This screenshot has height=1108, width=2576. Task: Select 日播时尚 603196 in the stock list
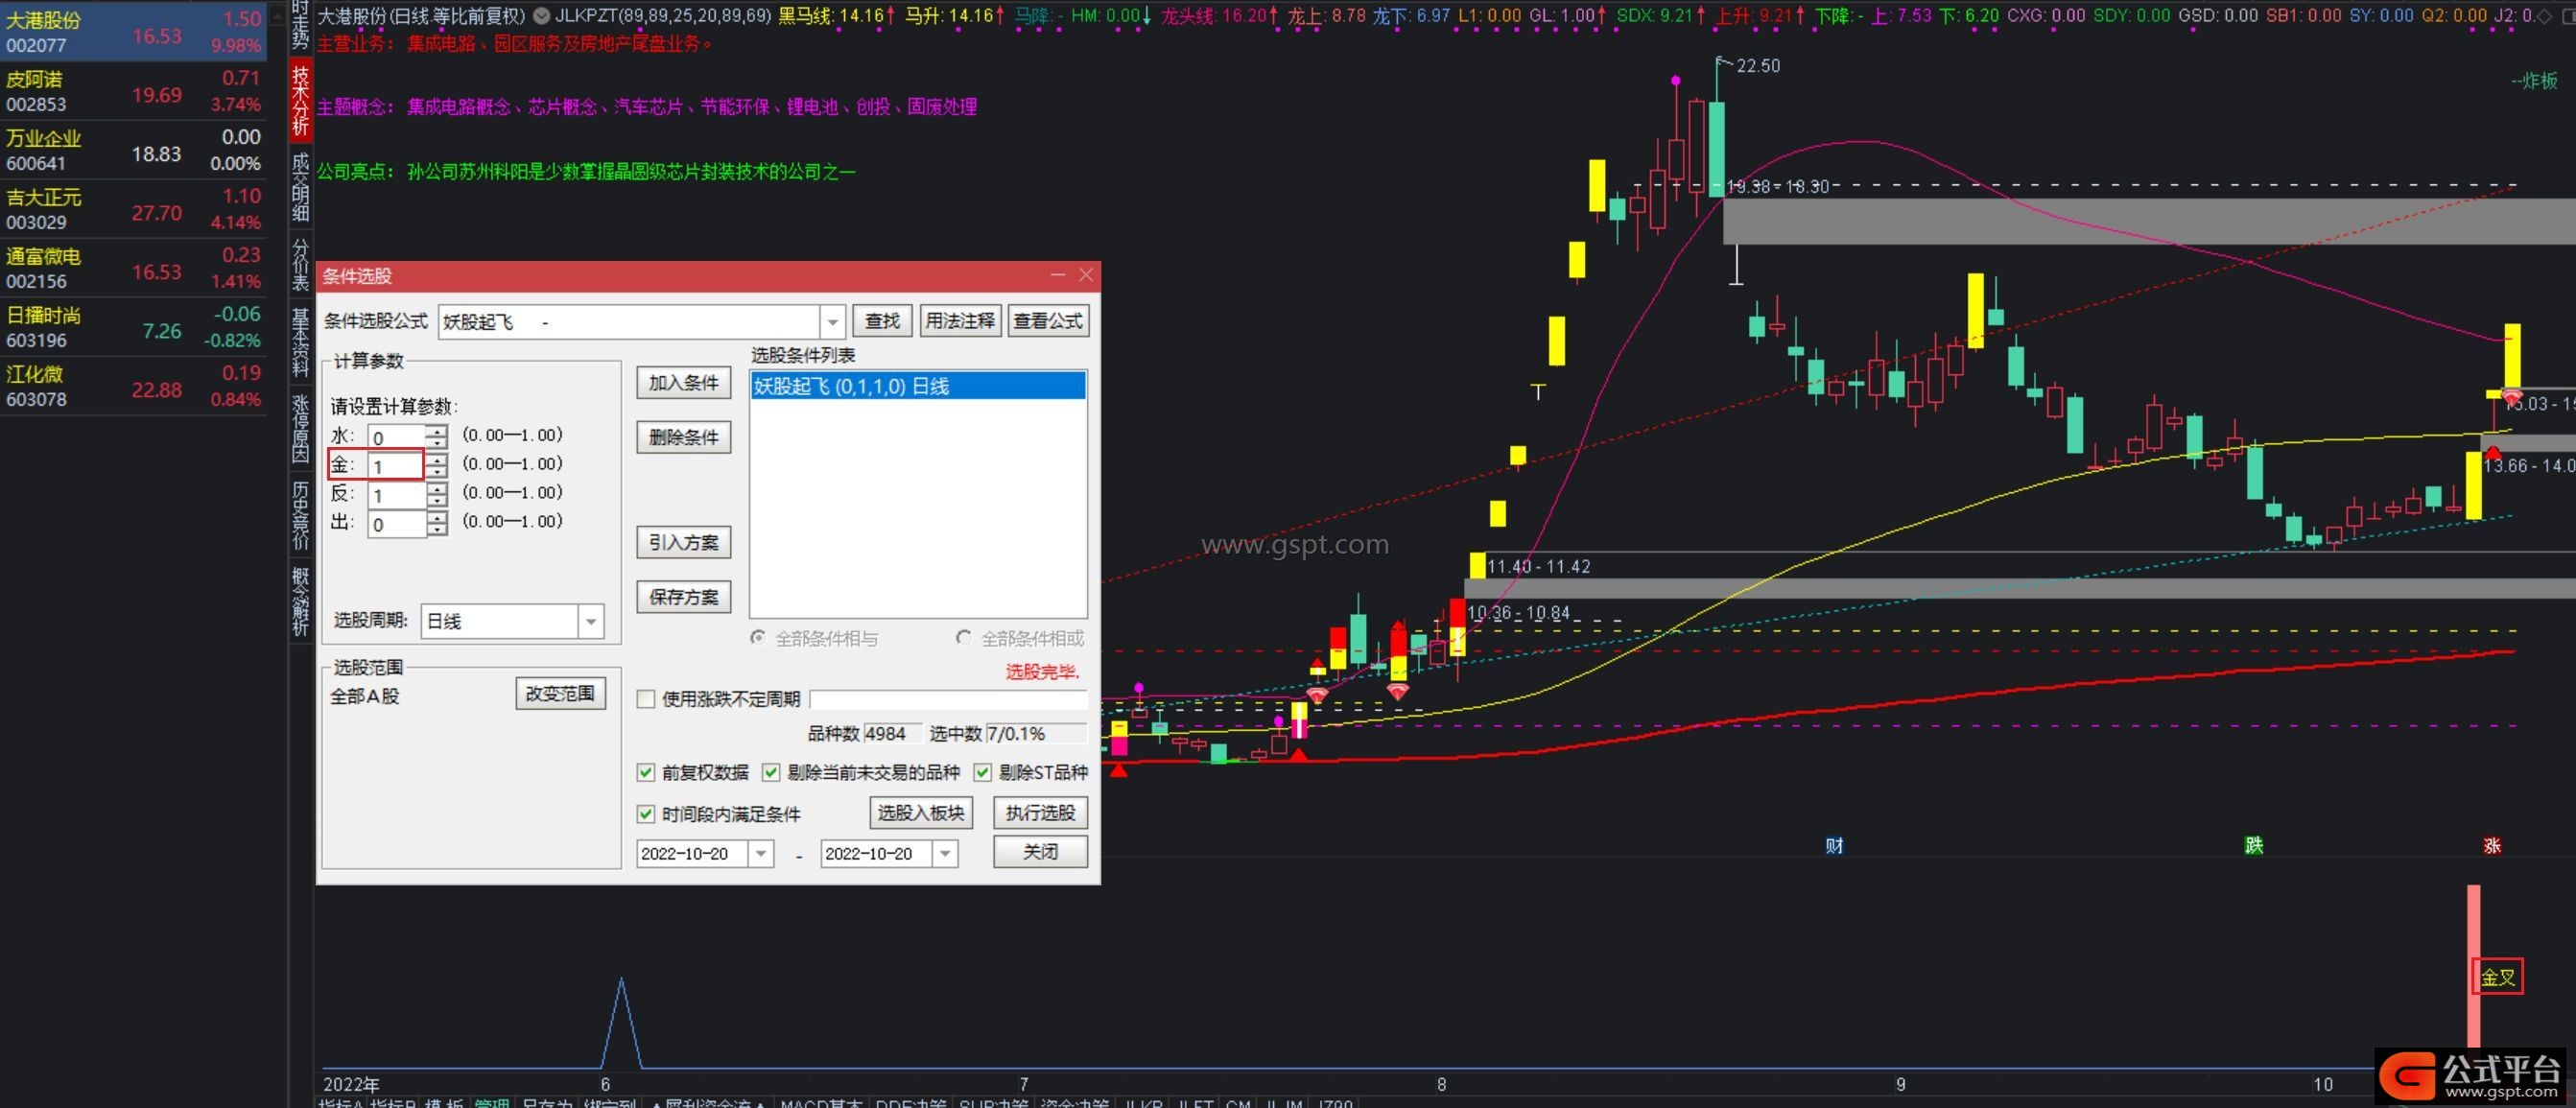coord(134,327)
